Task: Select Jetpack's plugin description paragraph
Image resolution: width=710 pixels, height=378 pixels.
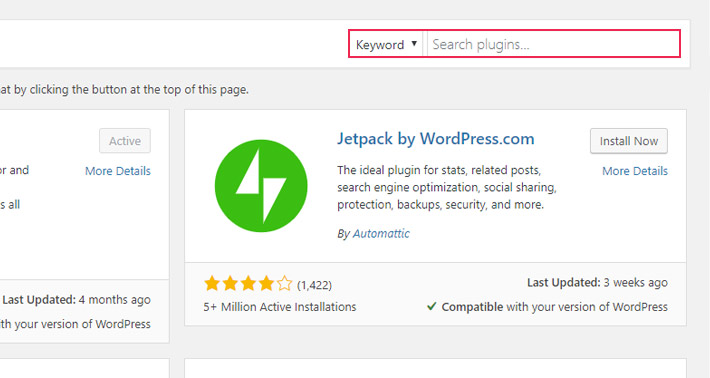Action: click(447, 187)
